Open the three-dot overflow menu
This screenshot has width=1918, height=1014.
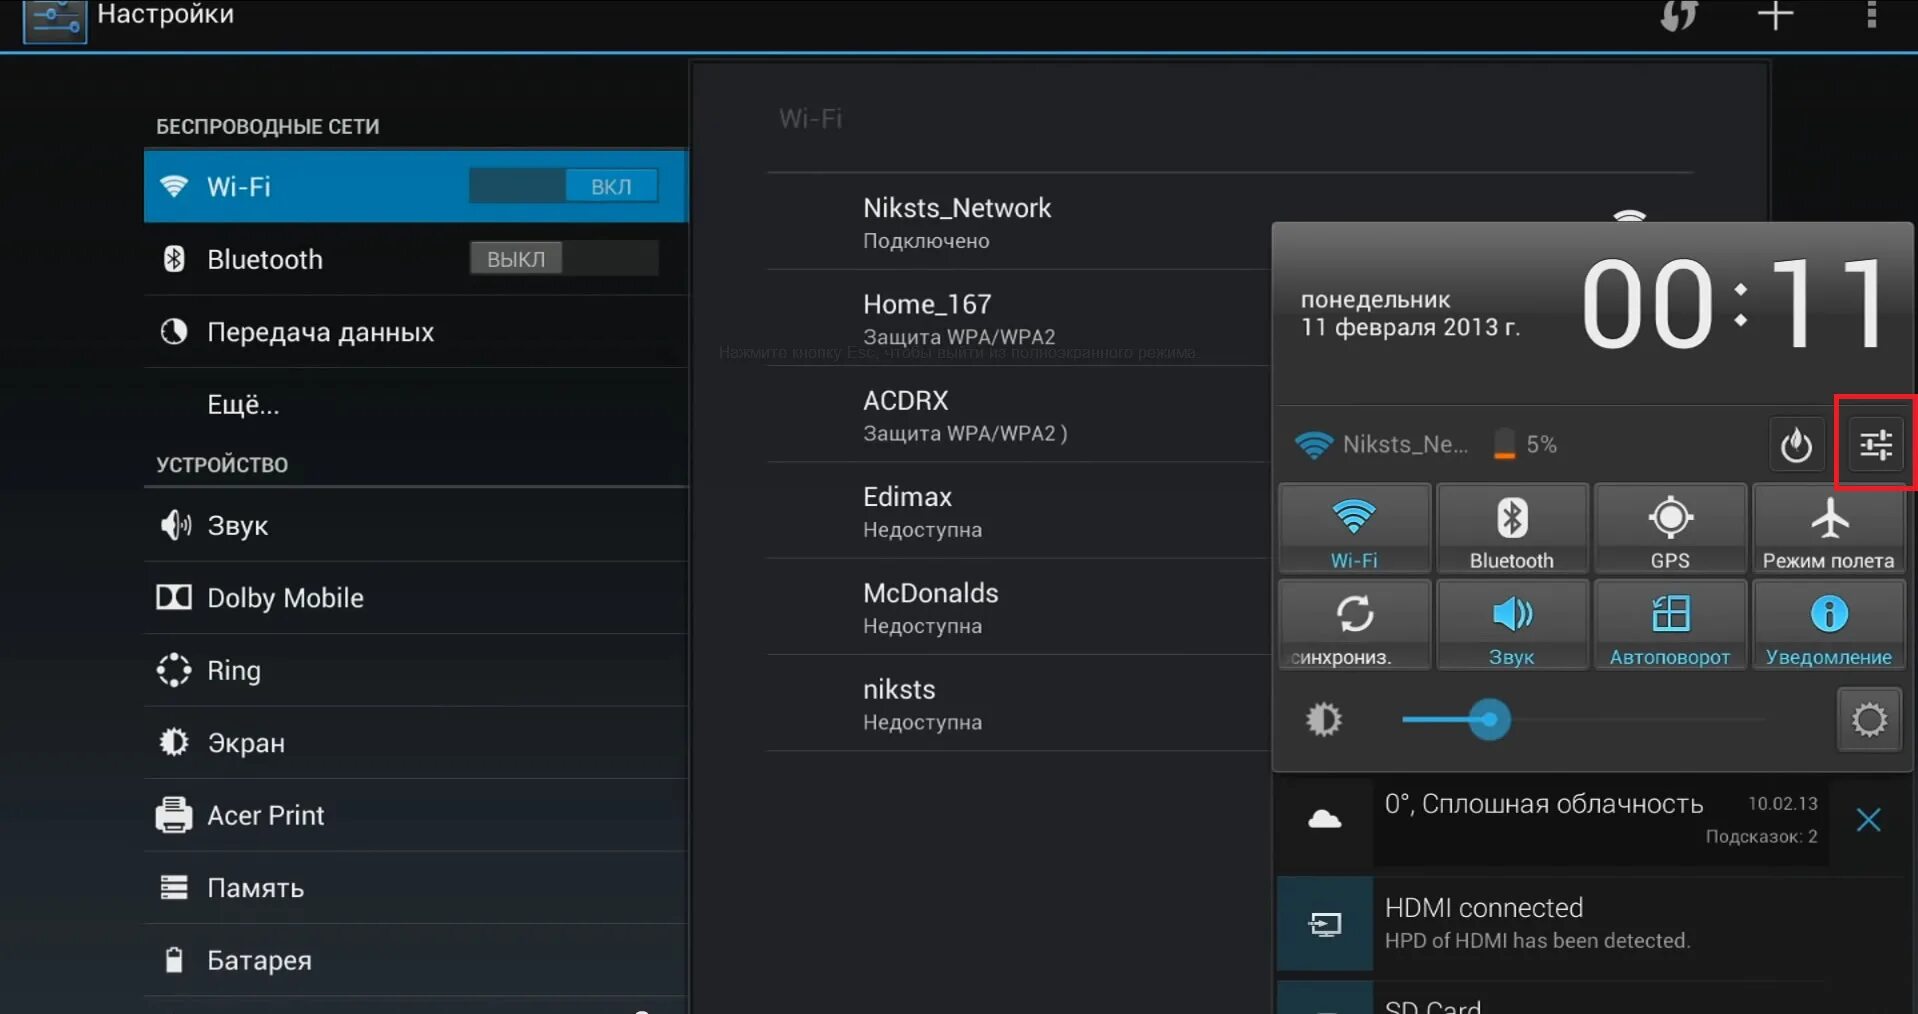pyautogui.click(x=1871, y=15)
